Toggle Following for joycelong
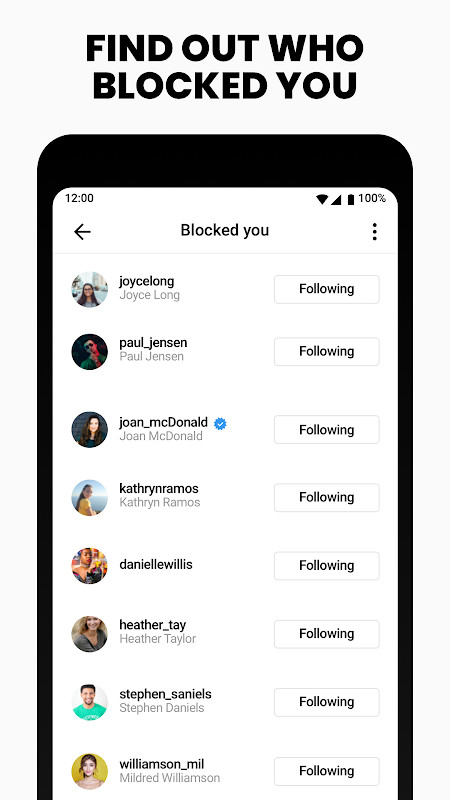This screenshot has height=800, width=450. click(327, 289)
